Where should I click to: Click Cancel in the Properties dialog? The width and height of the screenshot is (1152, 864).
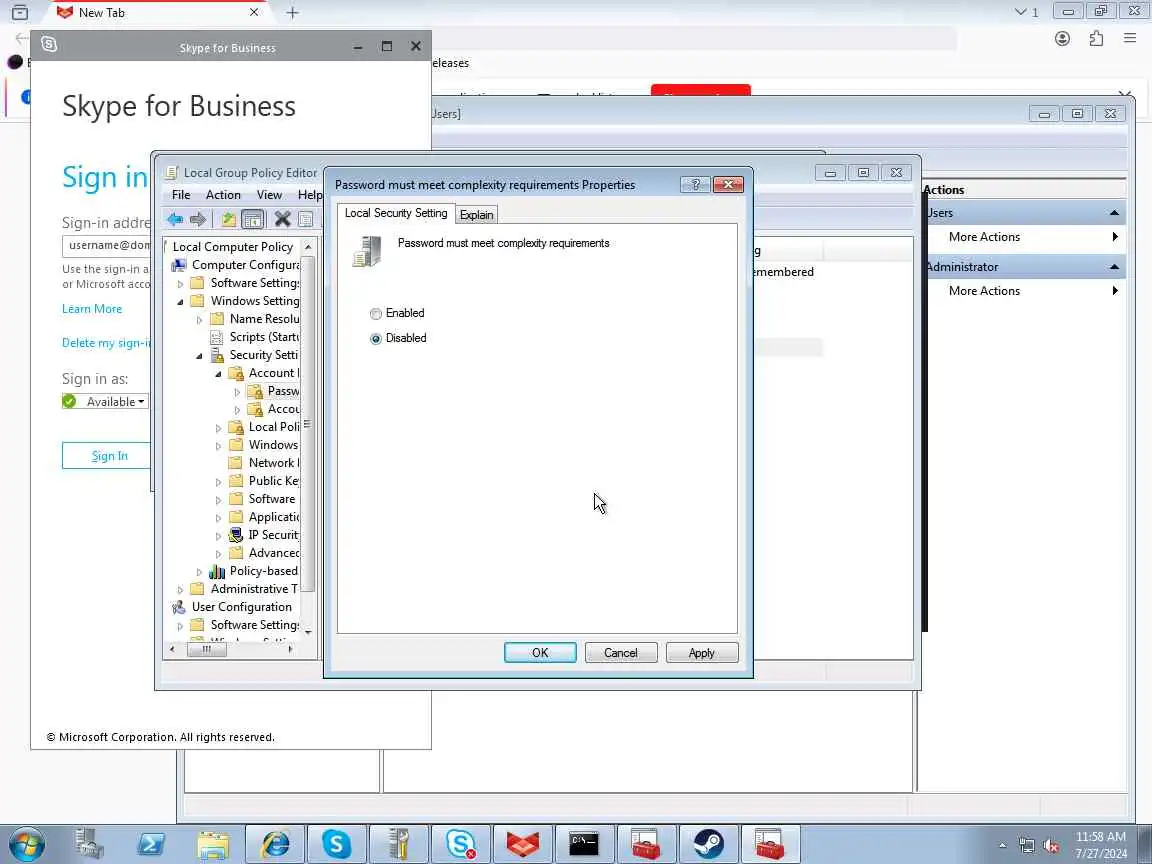[x=621, y=652]
